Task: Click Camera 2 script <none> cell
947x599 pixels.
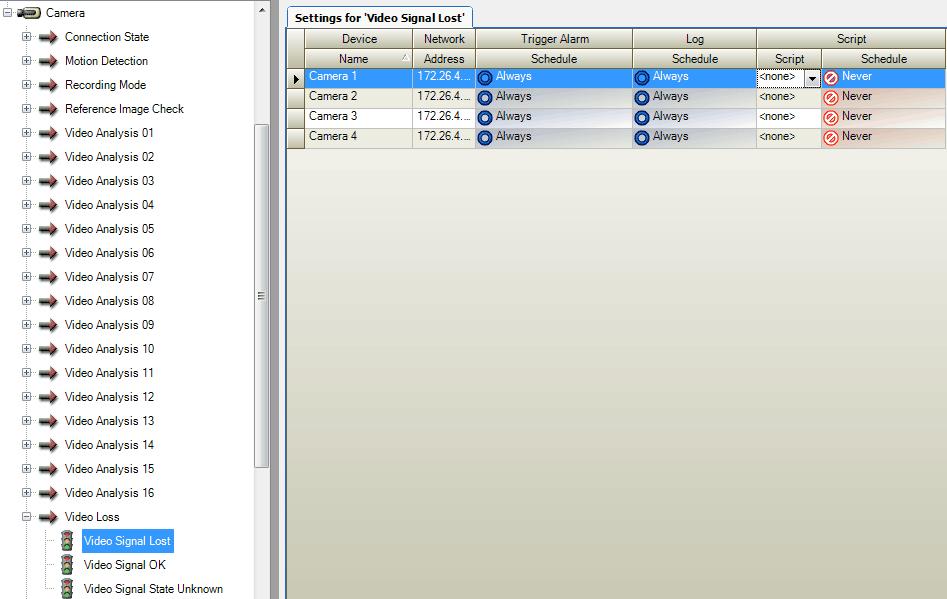Action: click(789, 98)
